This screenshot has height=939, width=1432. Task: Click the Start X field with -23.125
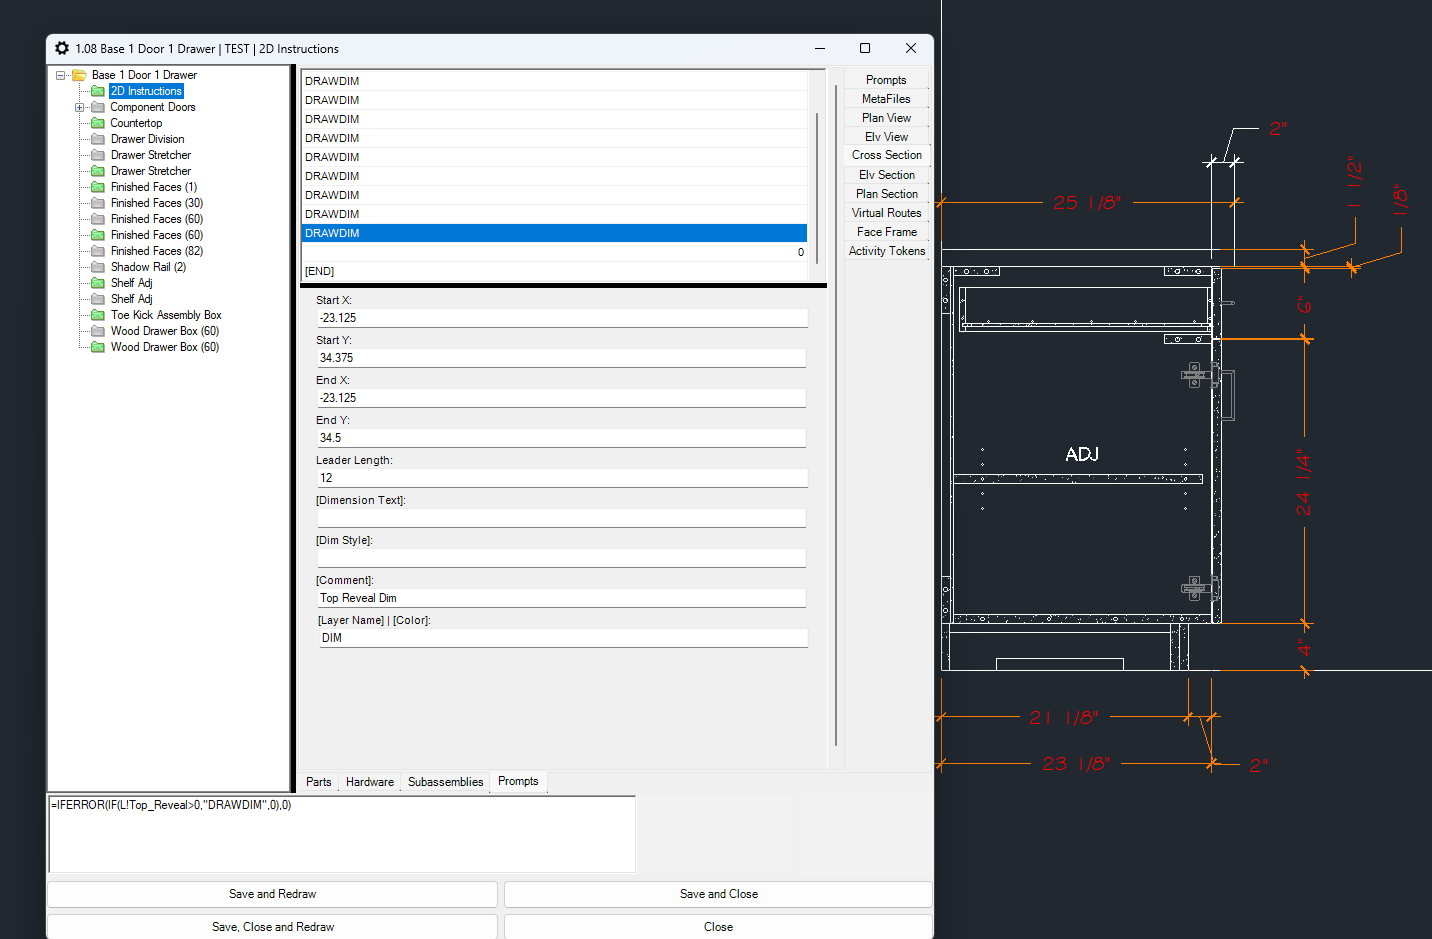coord(562,318)
